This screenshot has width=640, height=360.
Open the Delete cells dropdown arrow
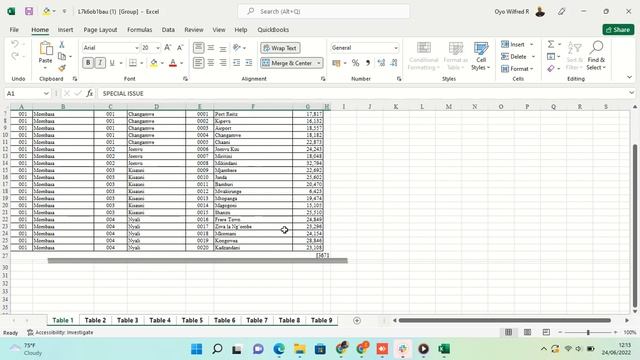[x=533, y=57]
